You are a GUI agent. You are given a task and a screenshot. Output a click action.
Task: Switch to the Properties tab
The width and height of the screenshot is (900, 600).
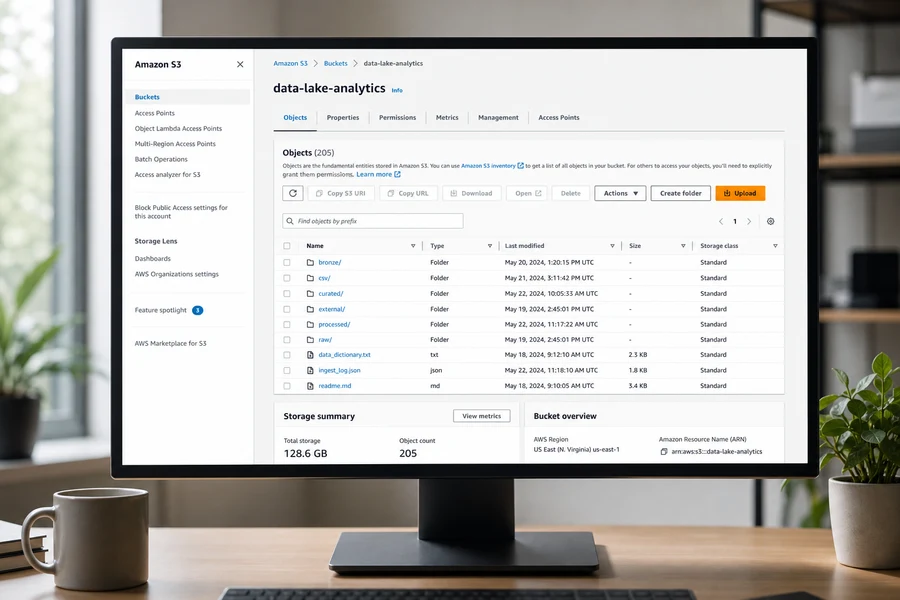coord(343,118)
